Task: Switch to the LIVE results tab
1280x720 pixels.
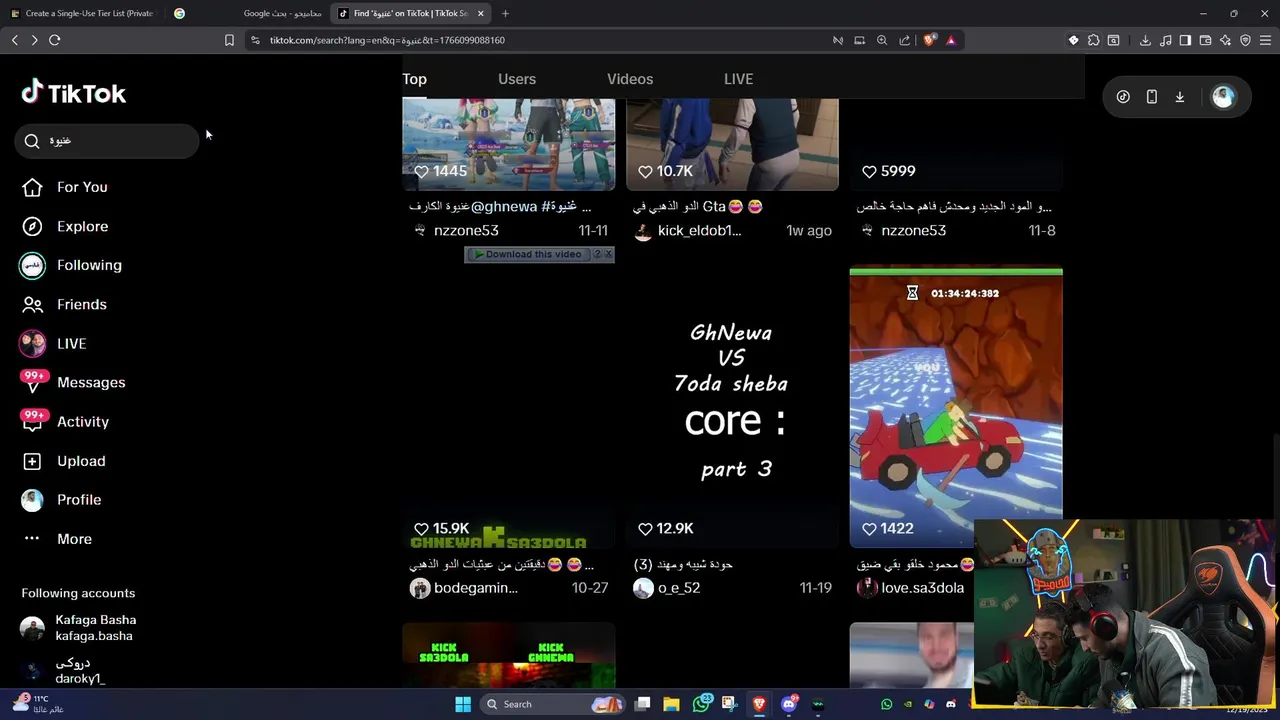Action: pyautogui.click(x=738, y=79)
